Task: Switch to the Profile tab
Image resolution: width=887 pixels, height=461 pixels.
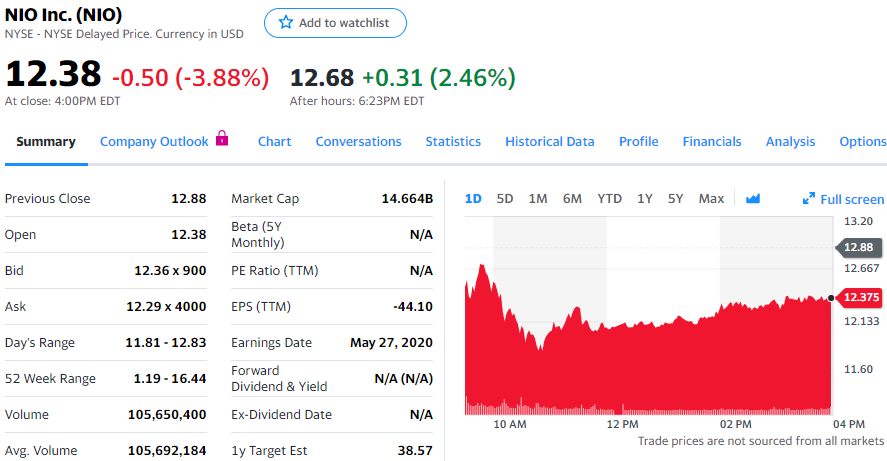Action: pos(638,142)
